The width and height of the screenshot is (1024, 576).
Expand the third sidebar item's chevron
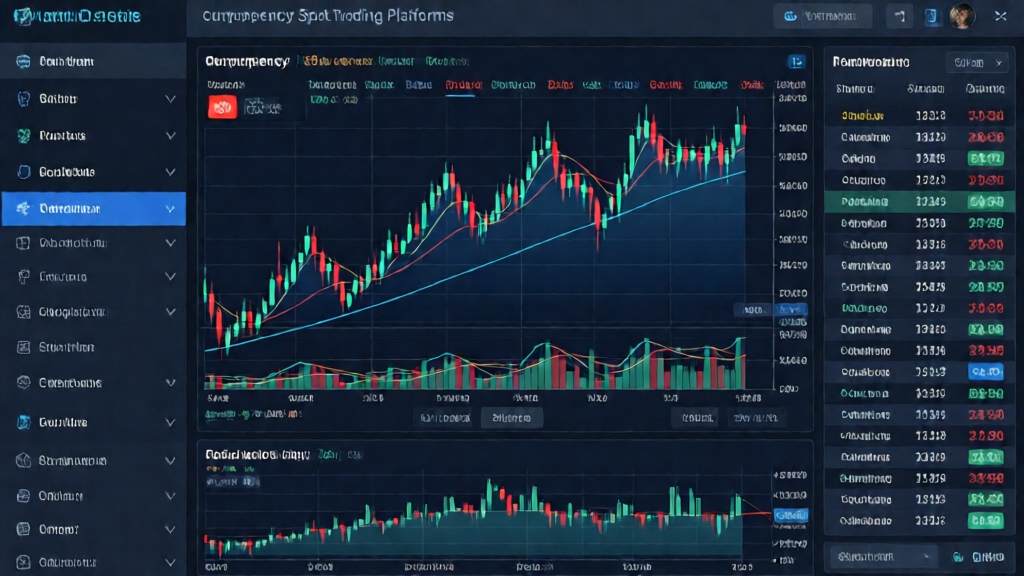170,136
